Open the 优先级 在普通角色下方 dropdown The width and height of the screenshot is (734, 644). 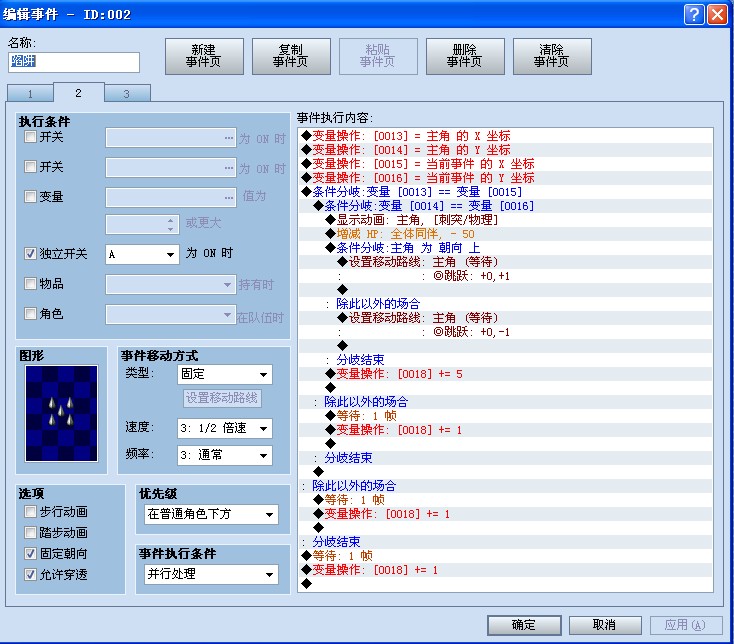[211, 514]
